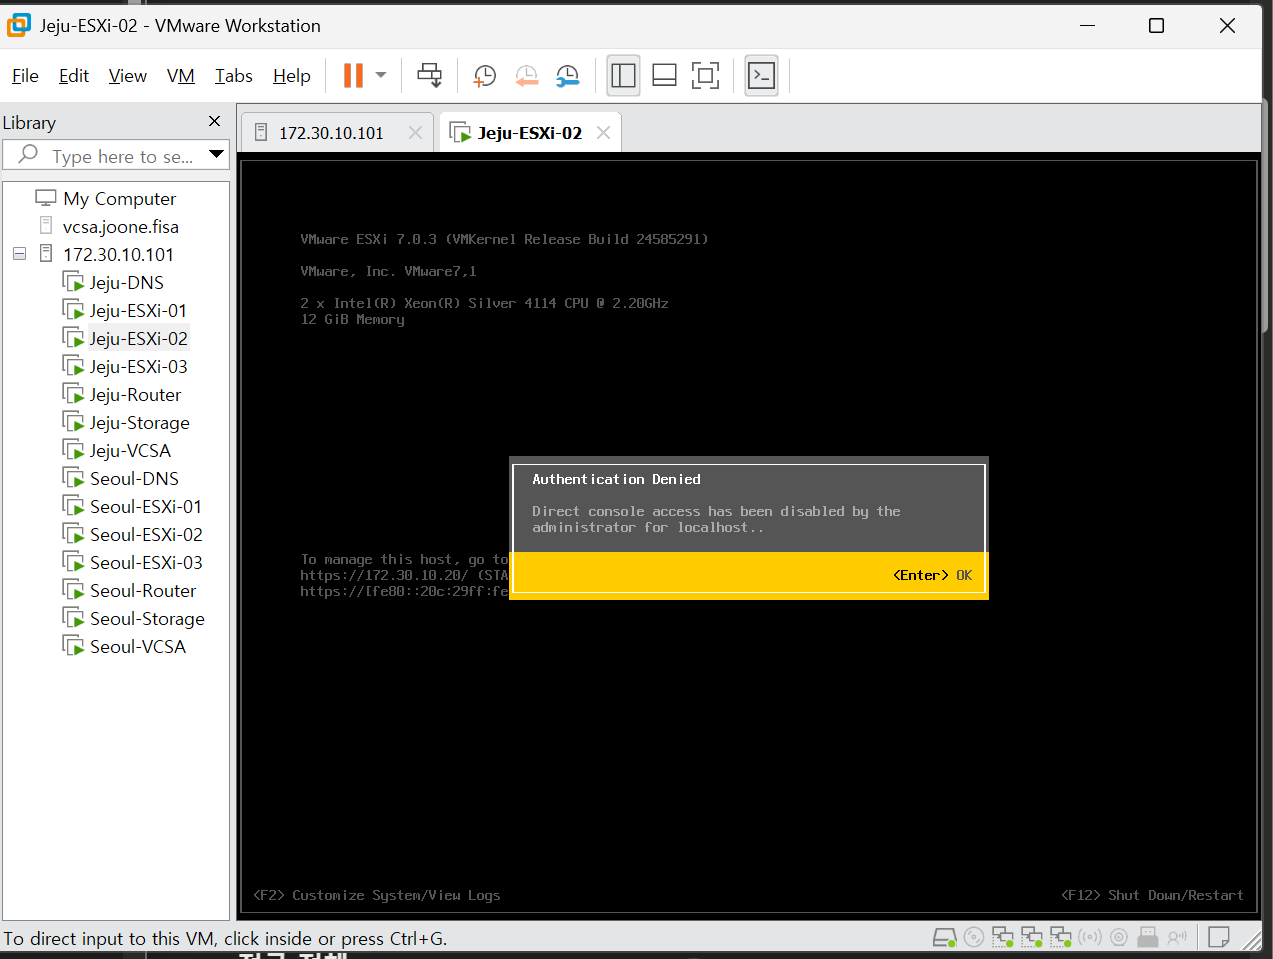Click the Revert to snapshot toolbar icon
This screenshot has width=1273, height=959.
[x=527, y=75]
